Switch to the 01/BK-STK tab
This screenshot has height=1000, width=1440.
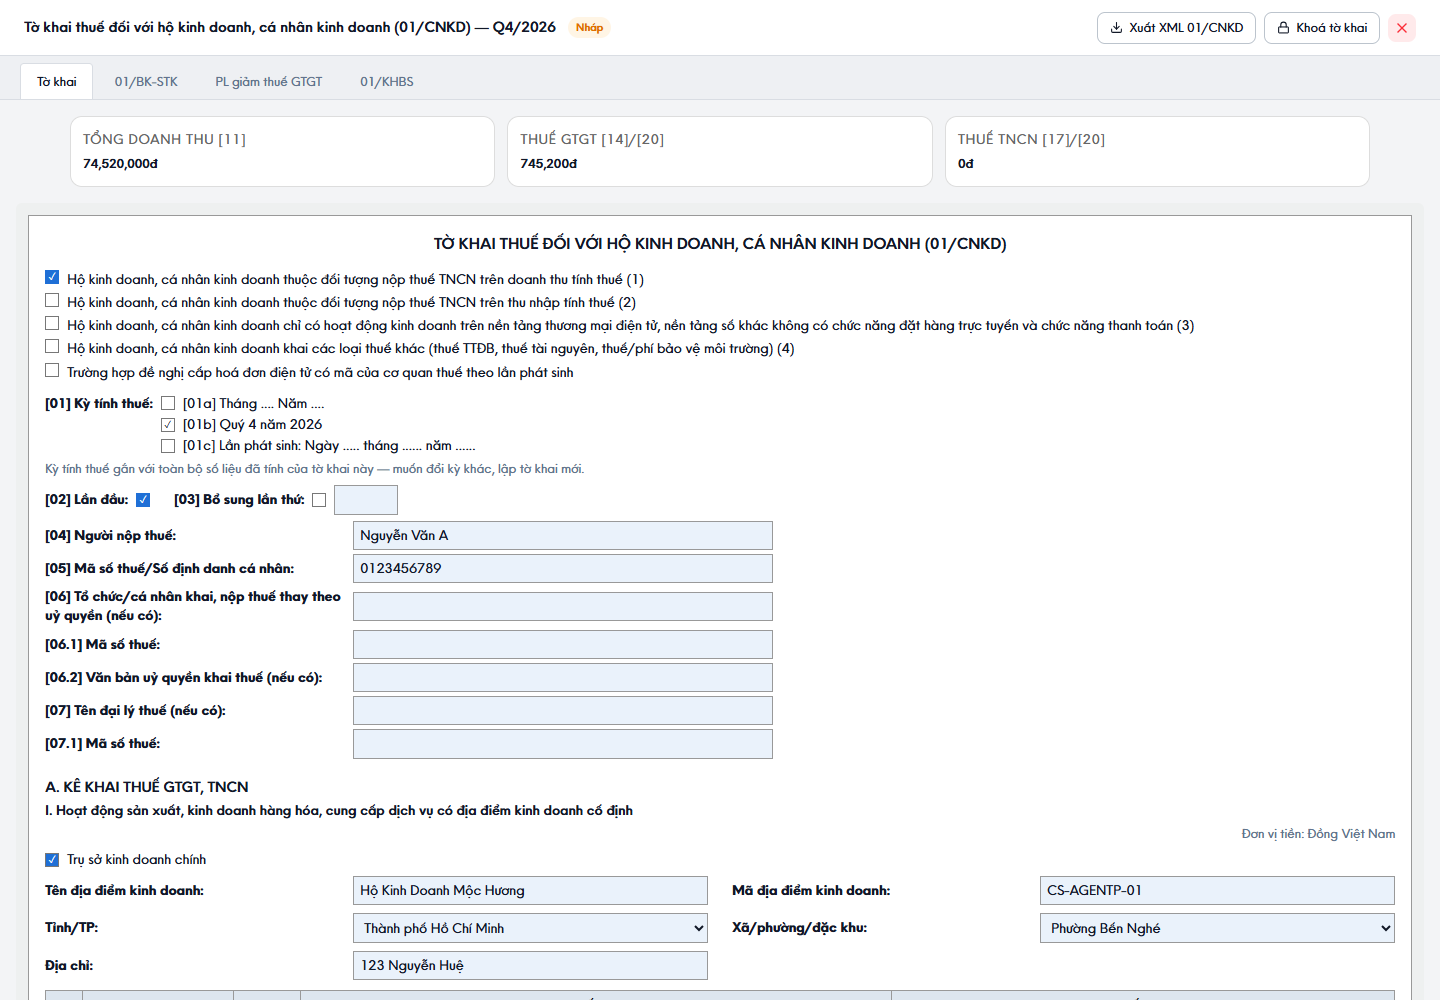(x=146, y=82)
